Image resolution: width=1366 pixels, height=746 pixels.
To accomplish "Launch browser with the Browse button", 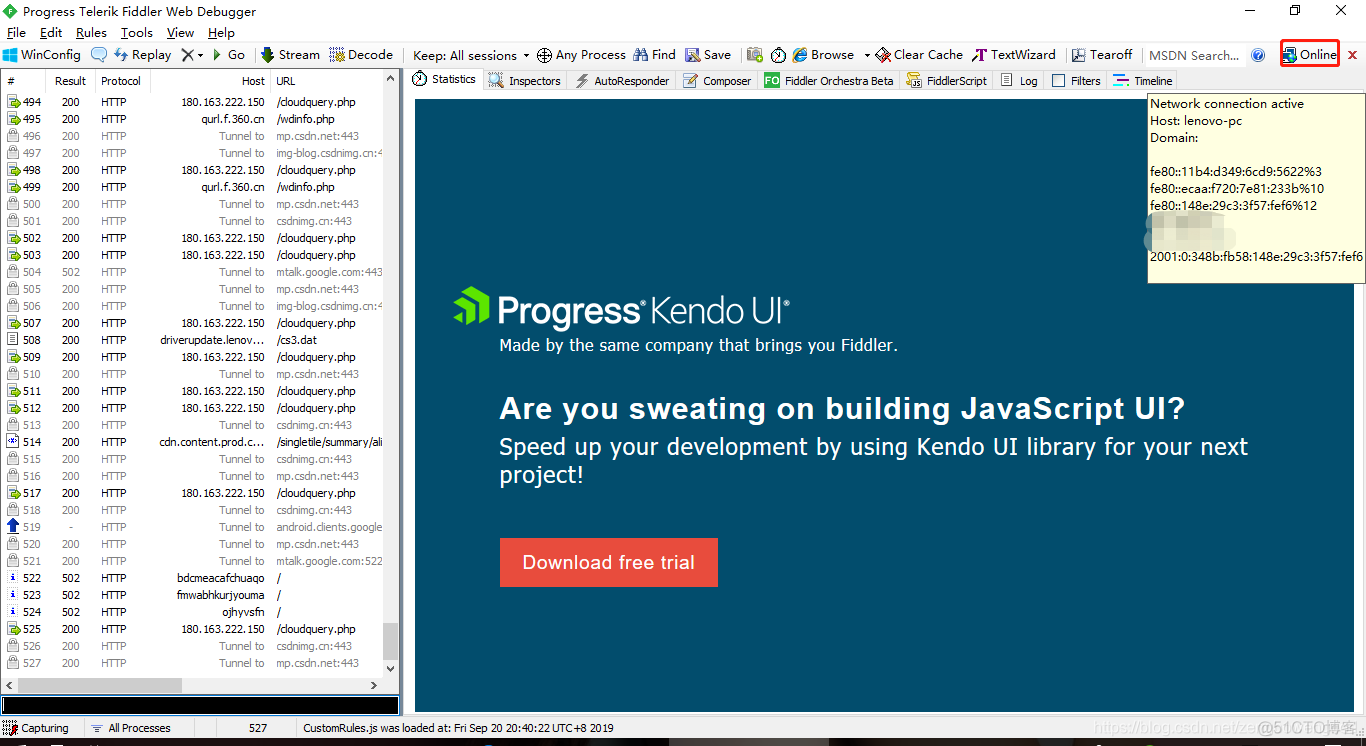I will [x=823, y=55].
